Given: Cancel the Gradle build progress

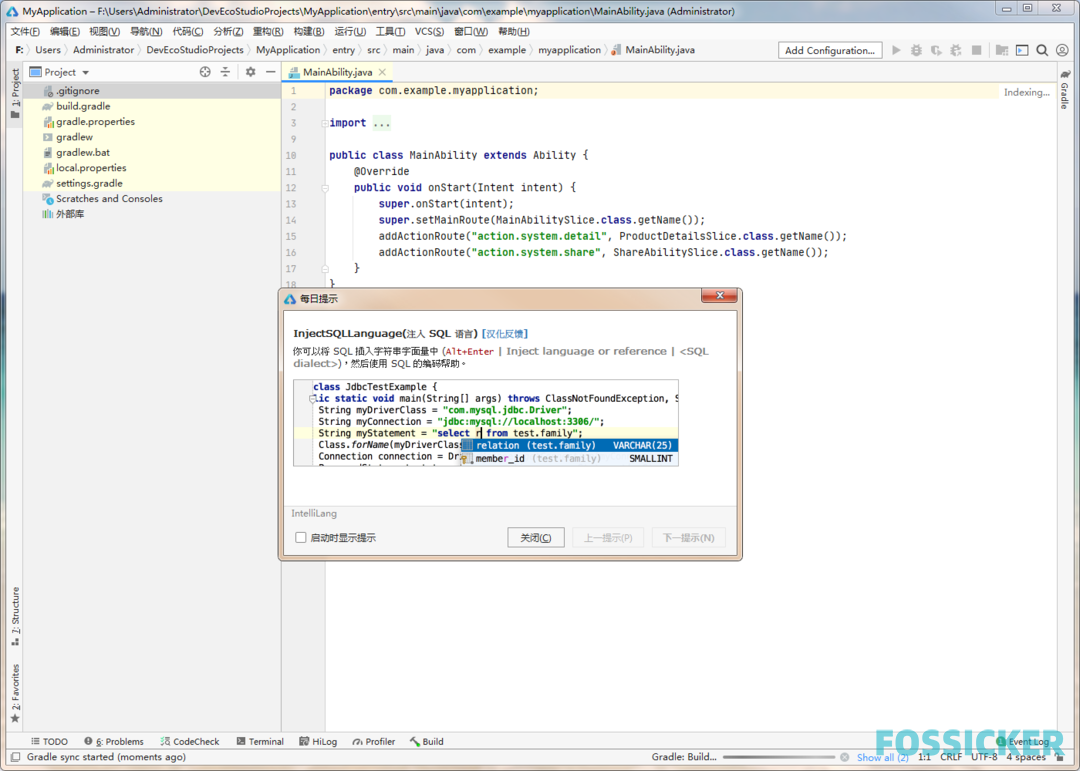Looking at the screenshot, I should tap(844, 757).
